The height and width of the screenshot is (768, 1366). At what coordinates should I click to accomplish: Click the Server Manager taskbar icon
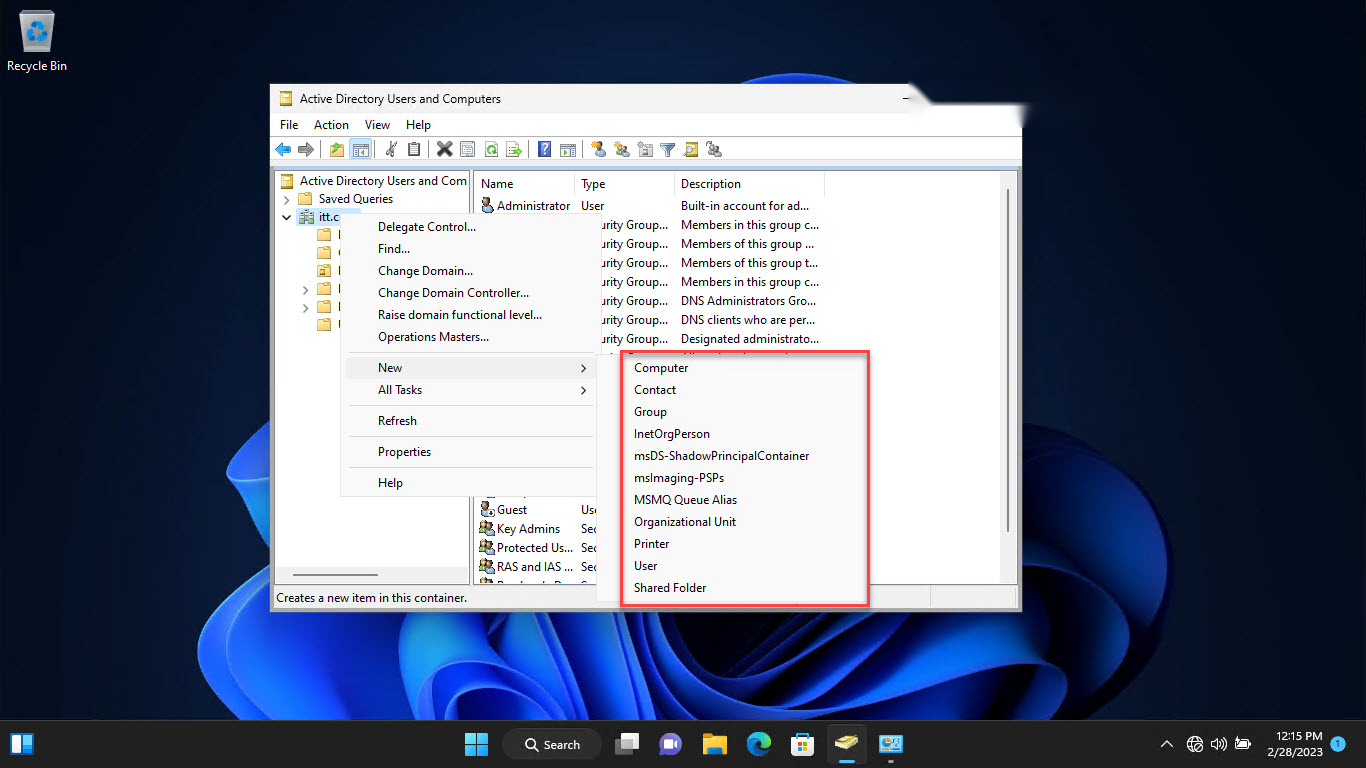[x=891, y=744]
